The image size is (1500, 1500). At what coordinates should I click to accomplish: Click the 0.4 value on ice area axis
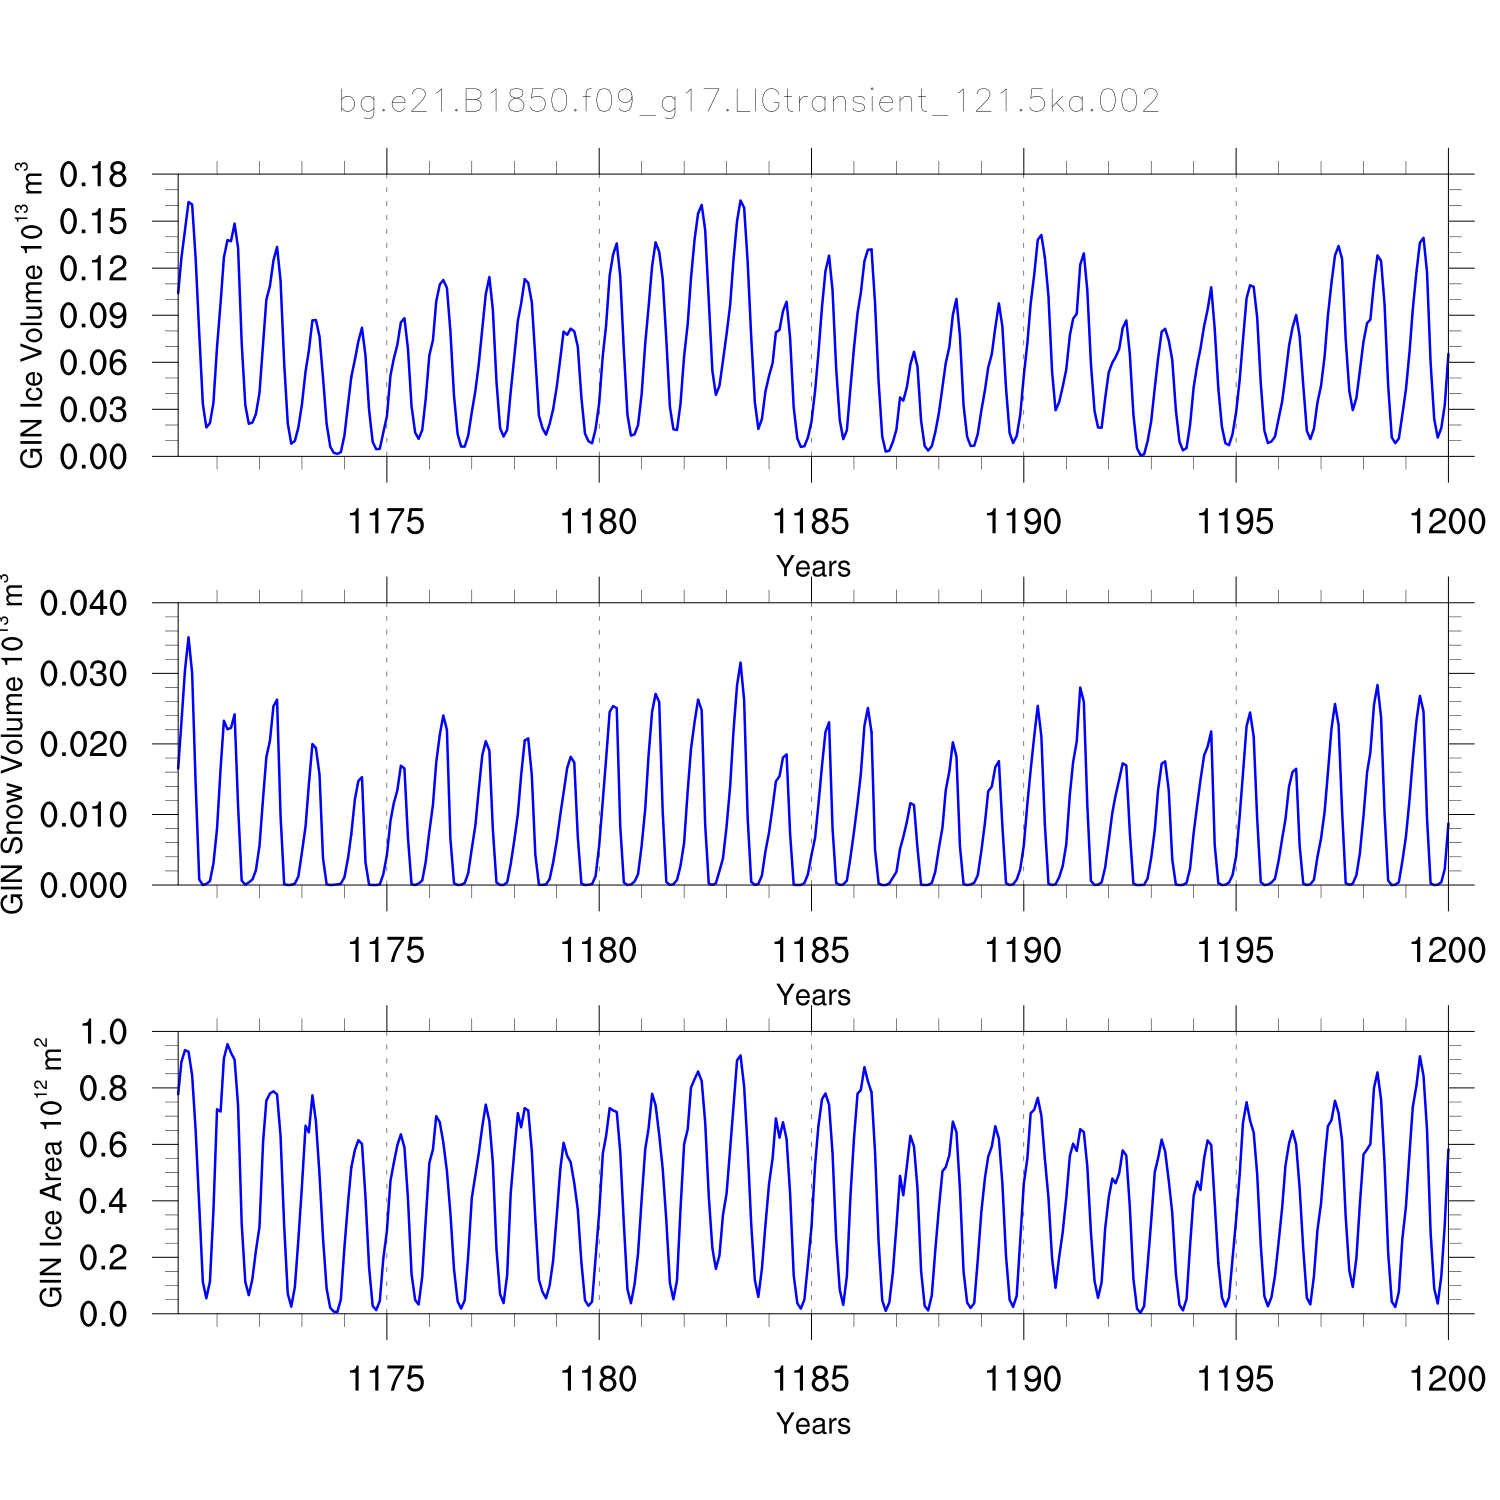pyautogui.click(x=103, y=1201)
